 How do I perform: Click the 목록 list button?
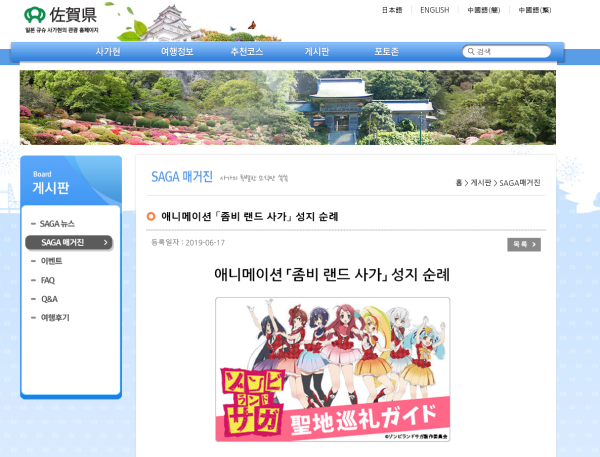[524, 245]
